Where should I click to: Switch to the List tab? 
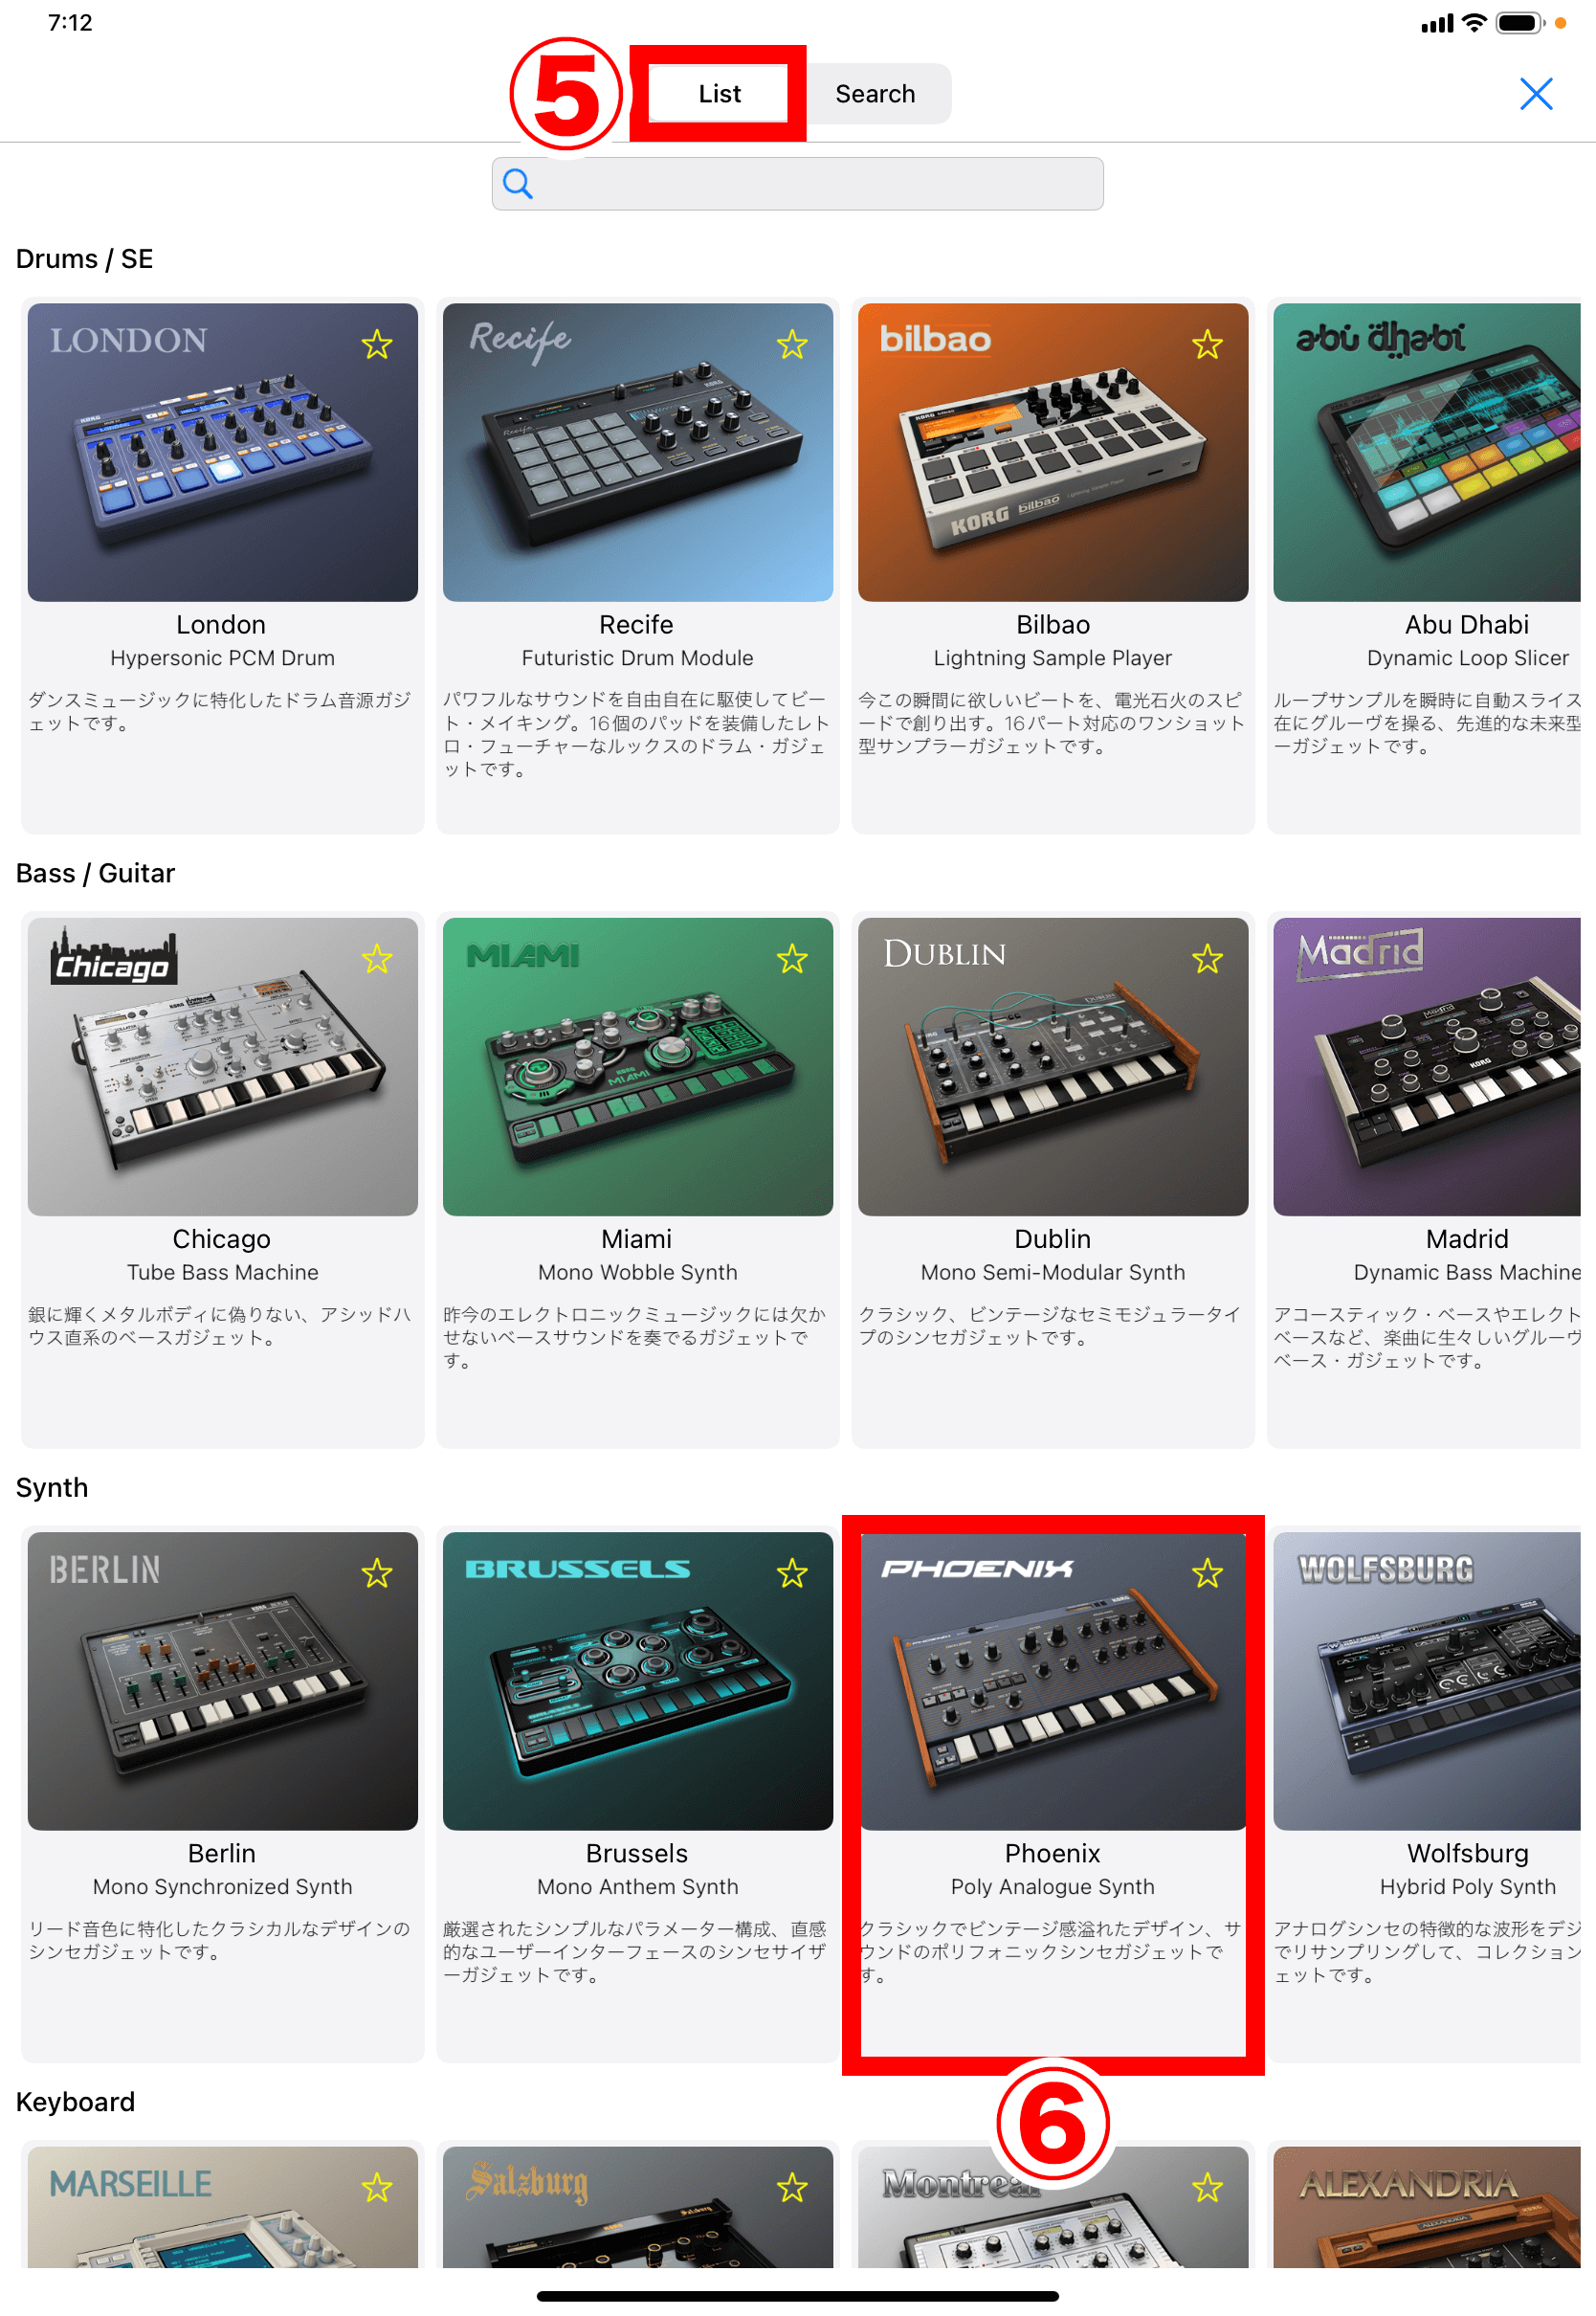[x=719, y=94]
